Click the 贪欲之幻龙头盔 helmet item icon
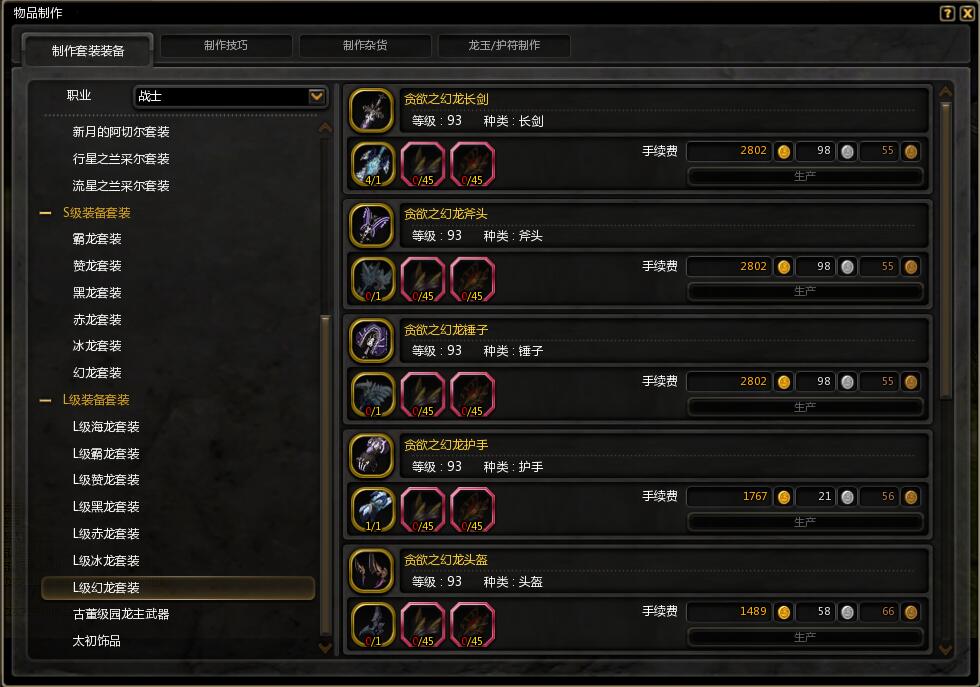The image size is (980, 687). pos(372,571)
